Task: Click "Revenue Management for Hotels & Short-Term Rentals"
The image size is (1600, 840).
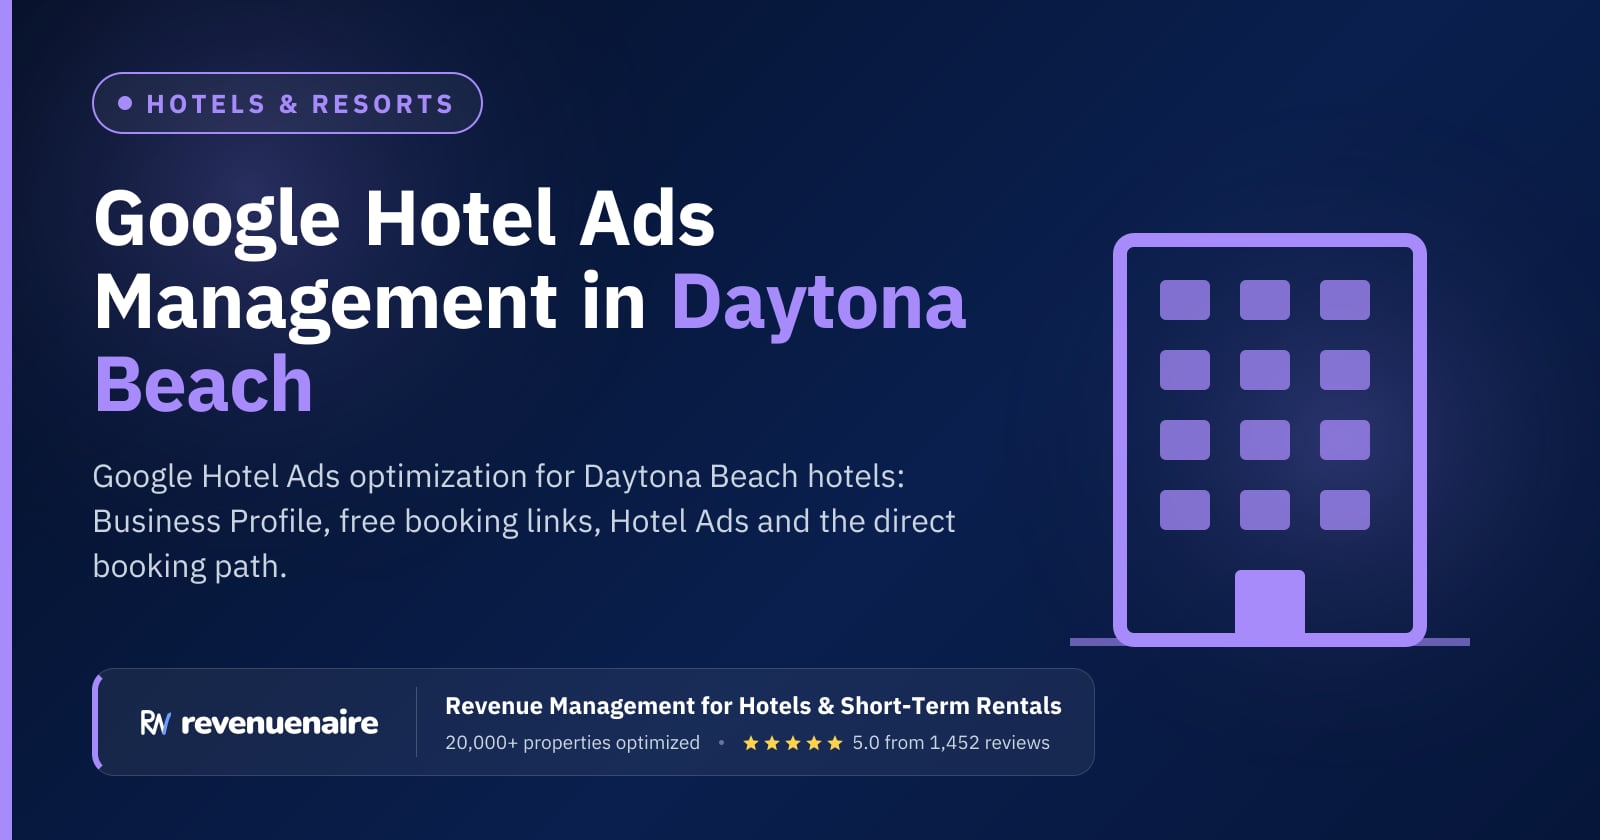Action: 753,706
